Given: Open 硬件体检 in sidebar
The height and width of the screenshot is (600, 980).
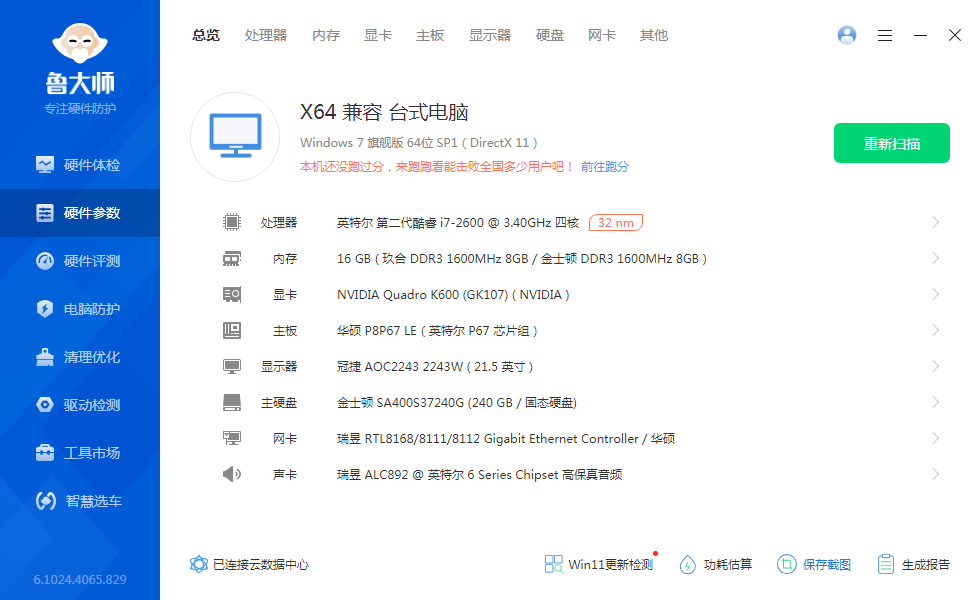Looking at the screenshot, I should 80,165.
